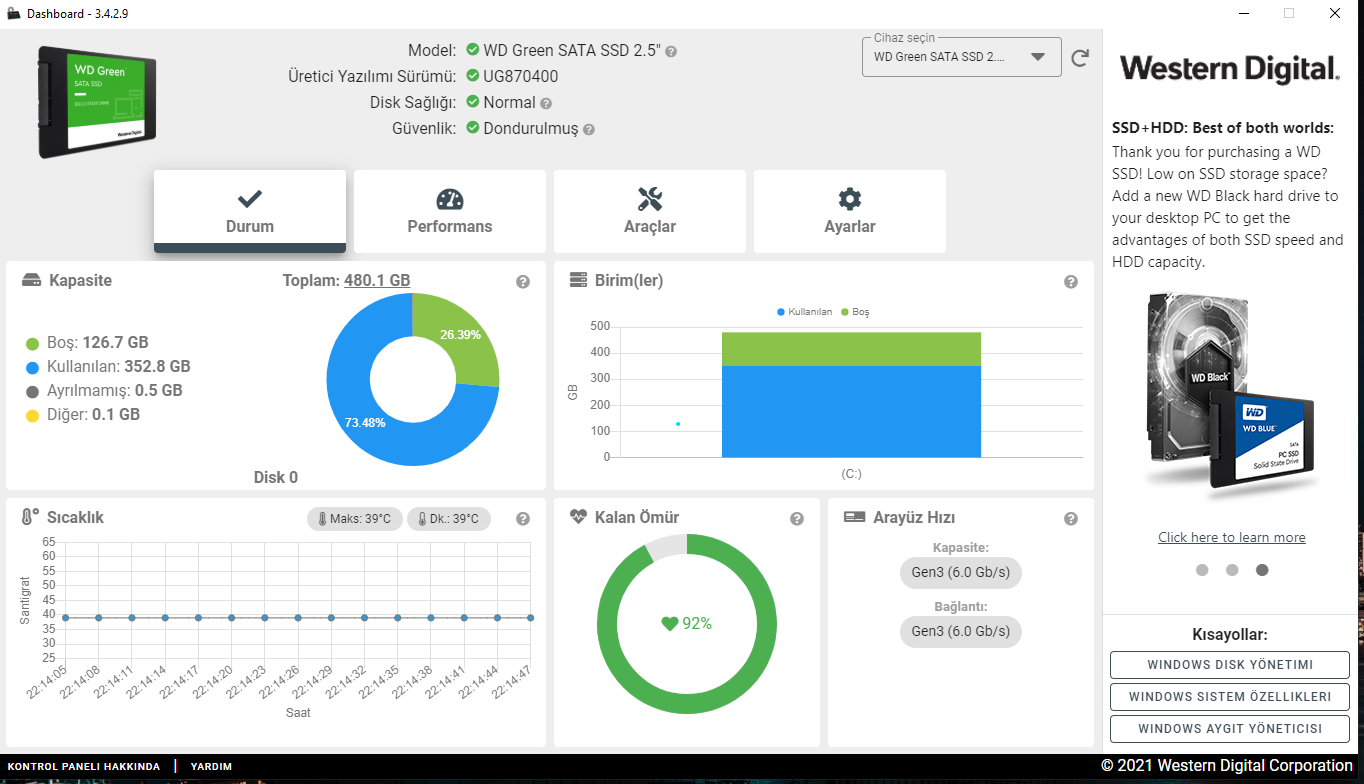Open the Kapasite panel help icon

click(523, 282)
